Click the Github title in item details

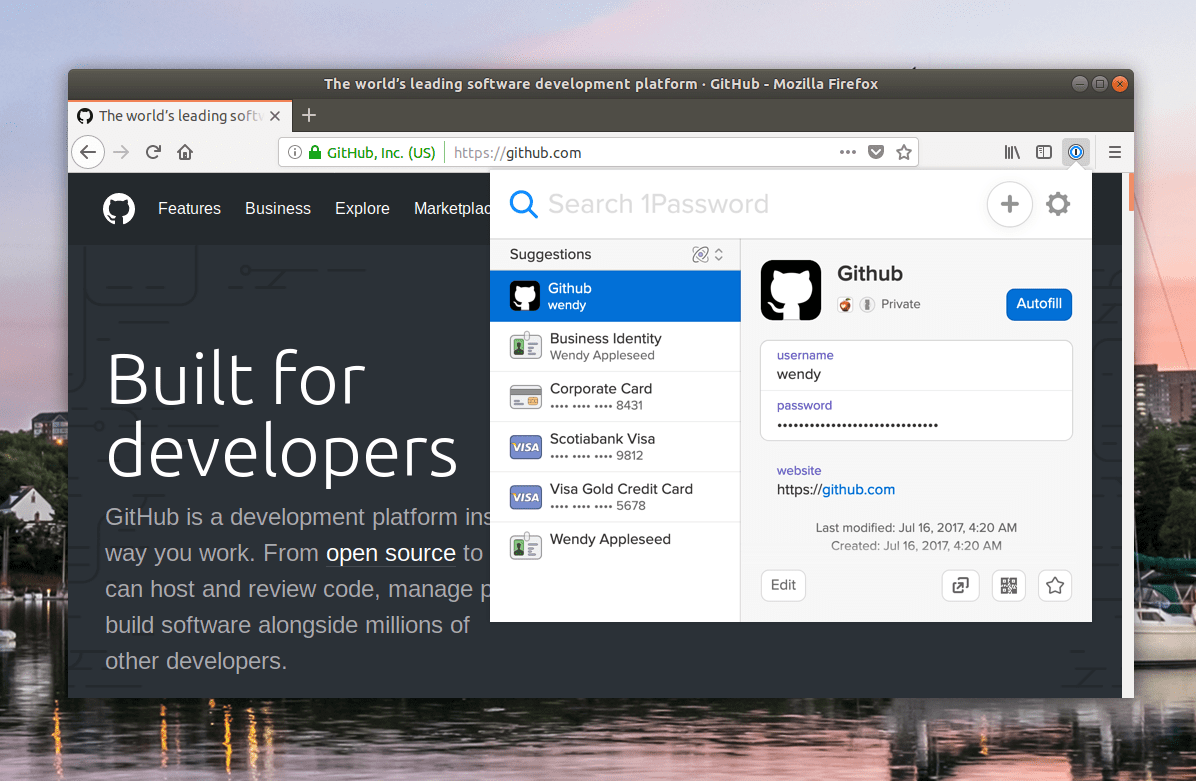[x=870, y=273]
